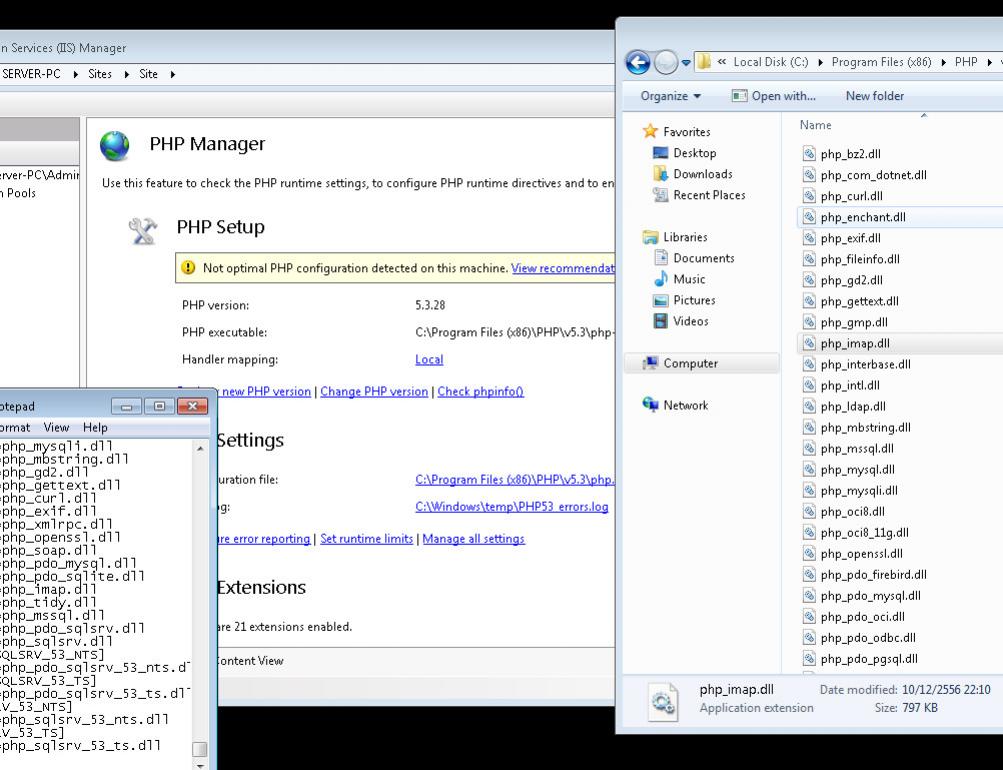
Task: Open the View menu in Notepad
Action: click(56, 428)
